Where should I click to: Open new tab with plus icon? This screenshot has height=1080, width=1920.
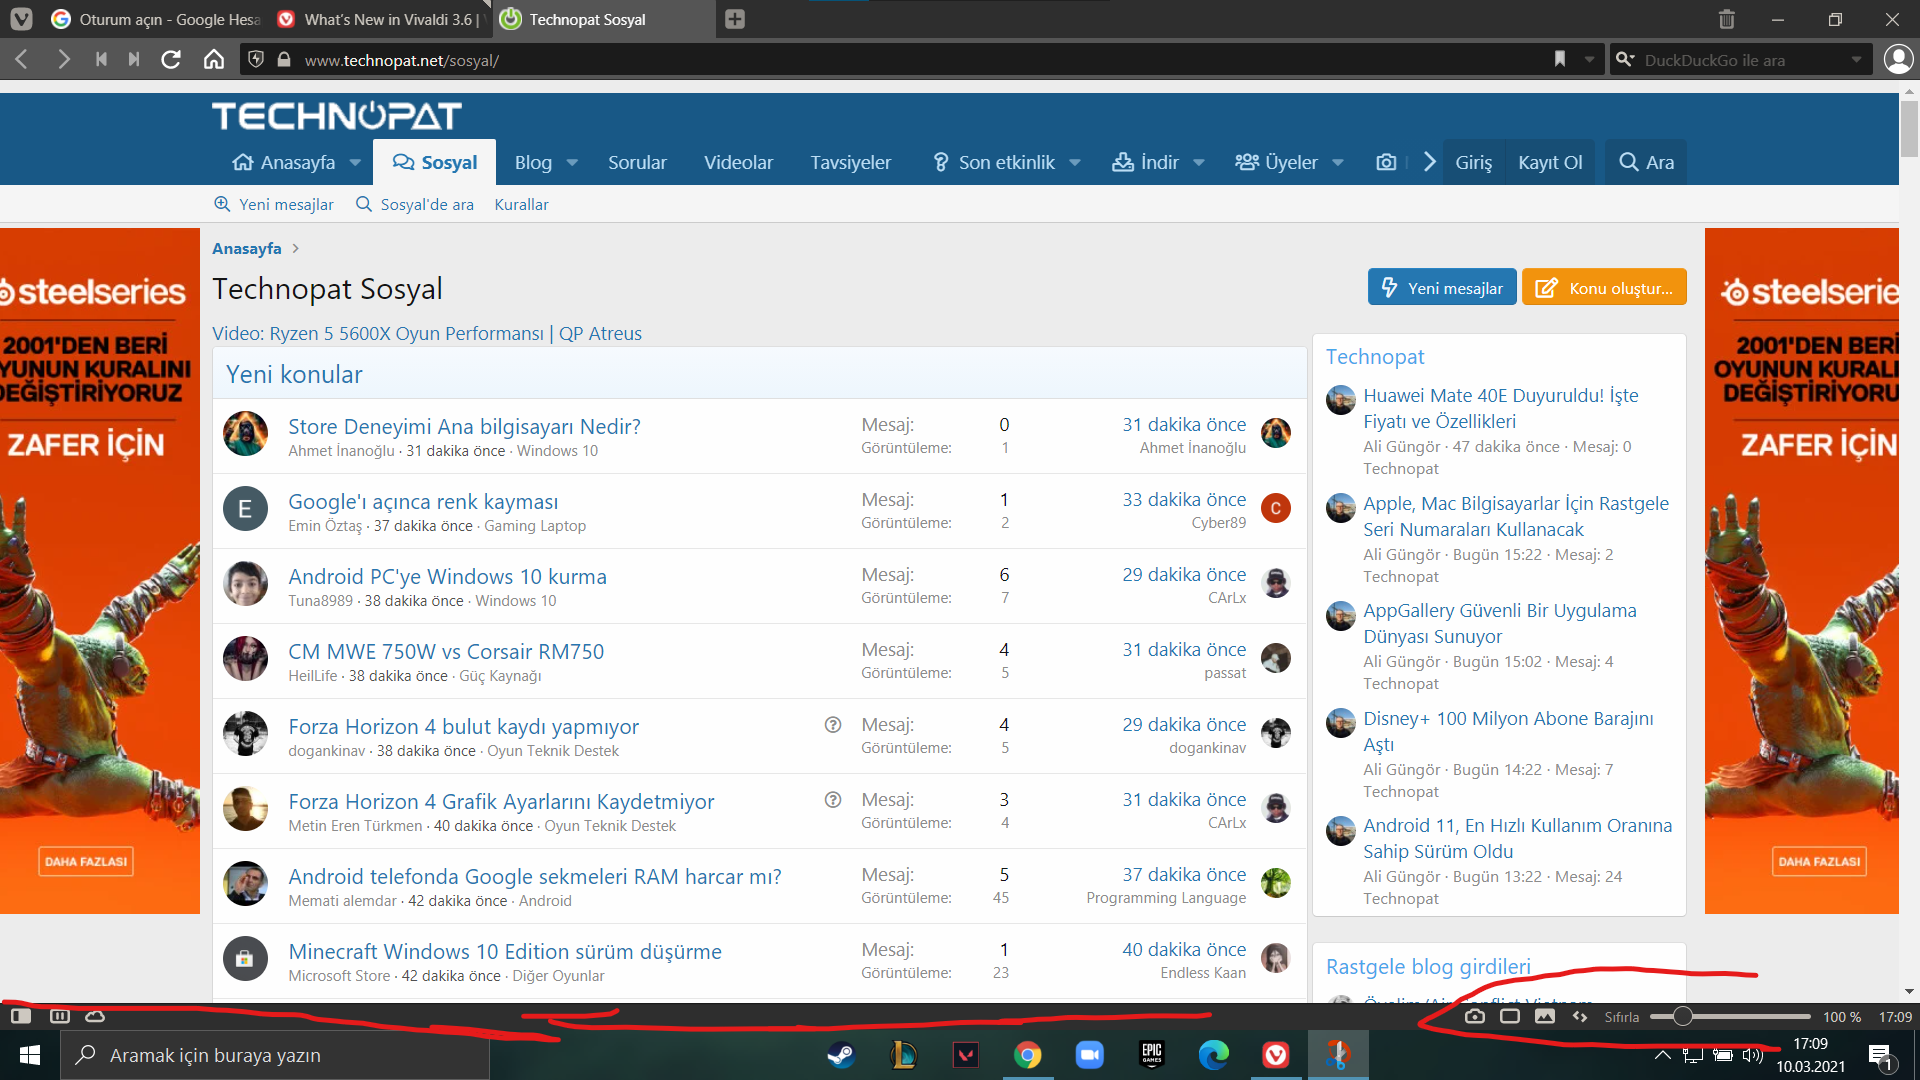(x=735, y=19)
